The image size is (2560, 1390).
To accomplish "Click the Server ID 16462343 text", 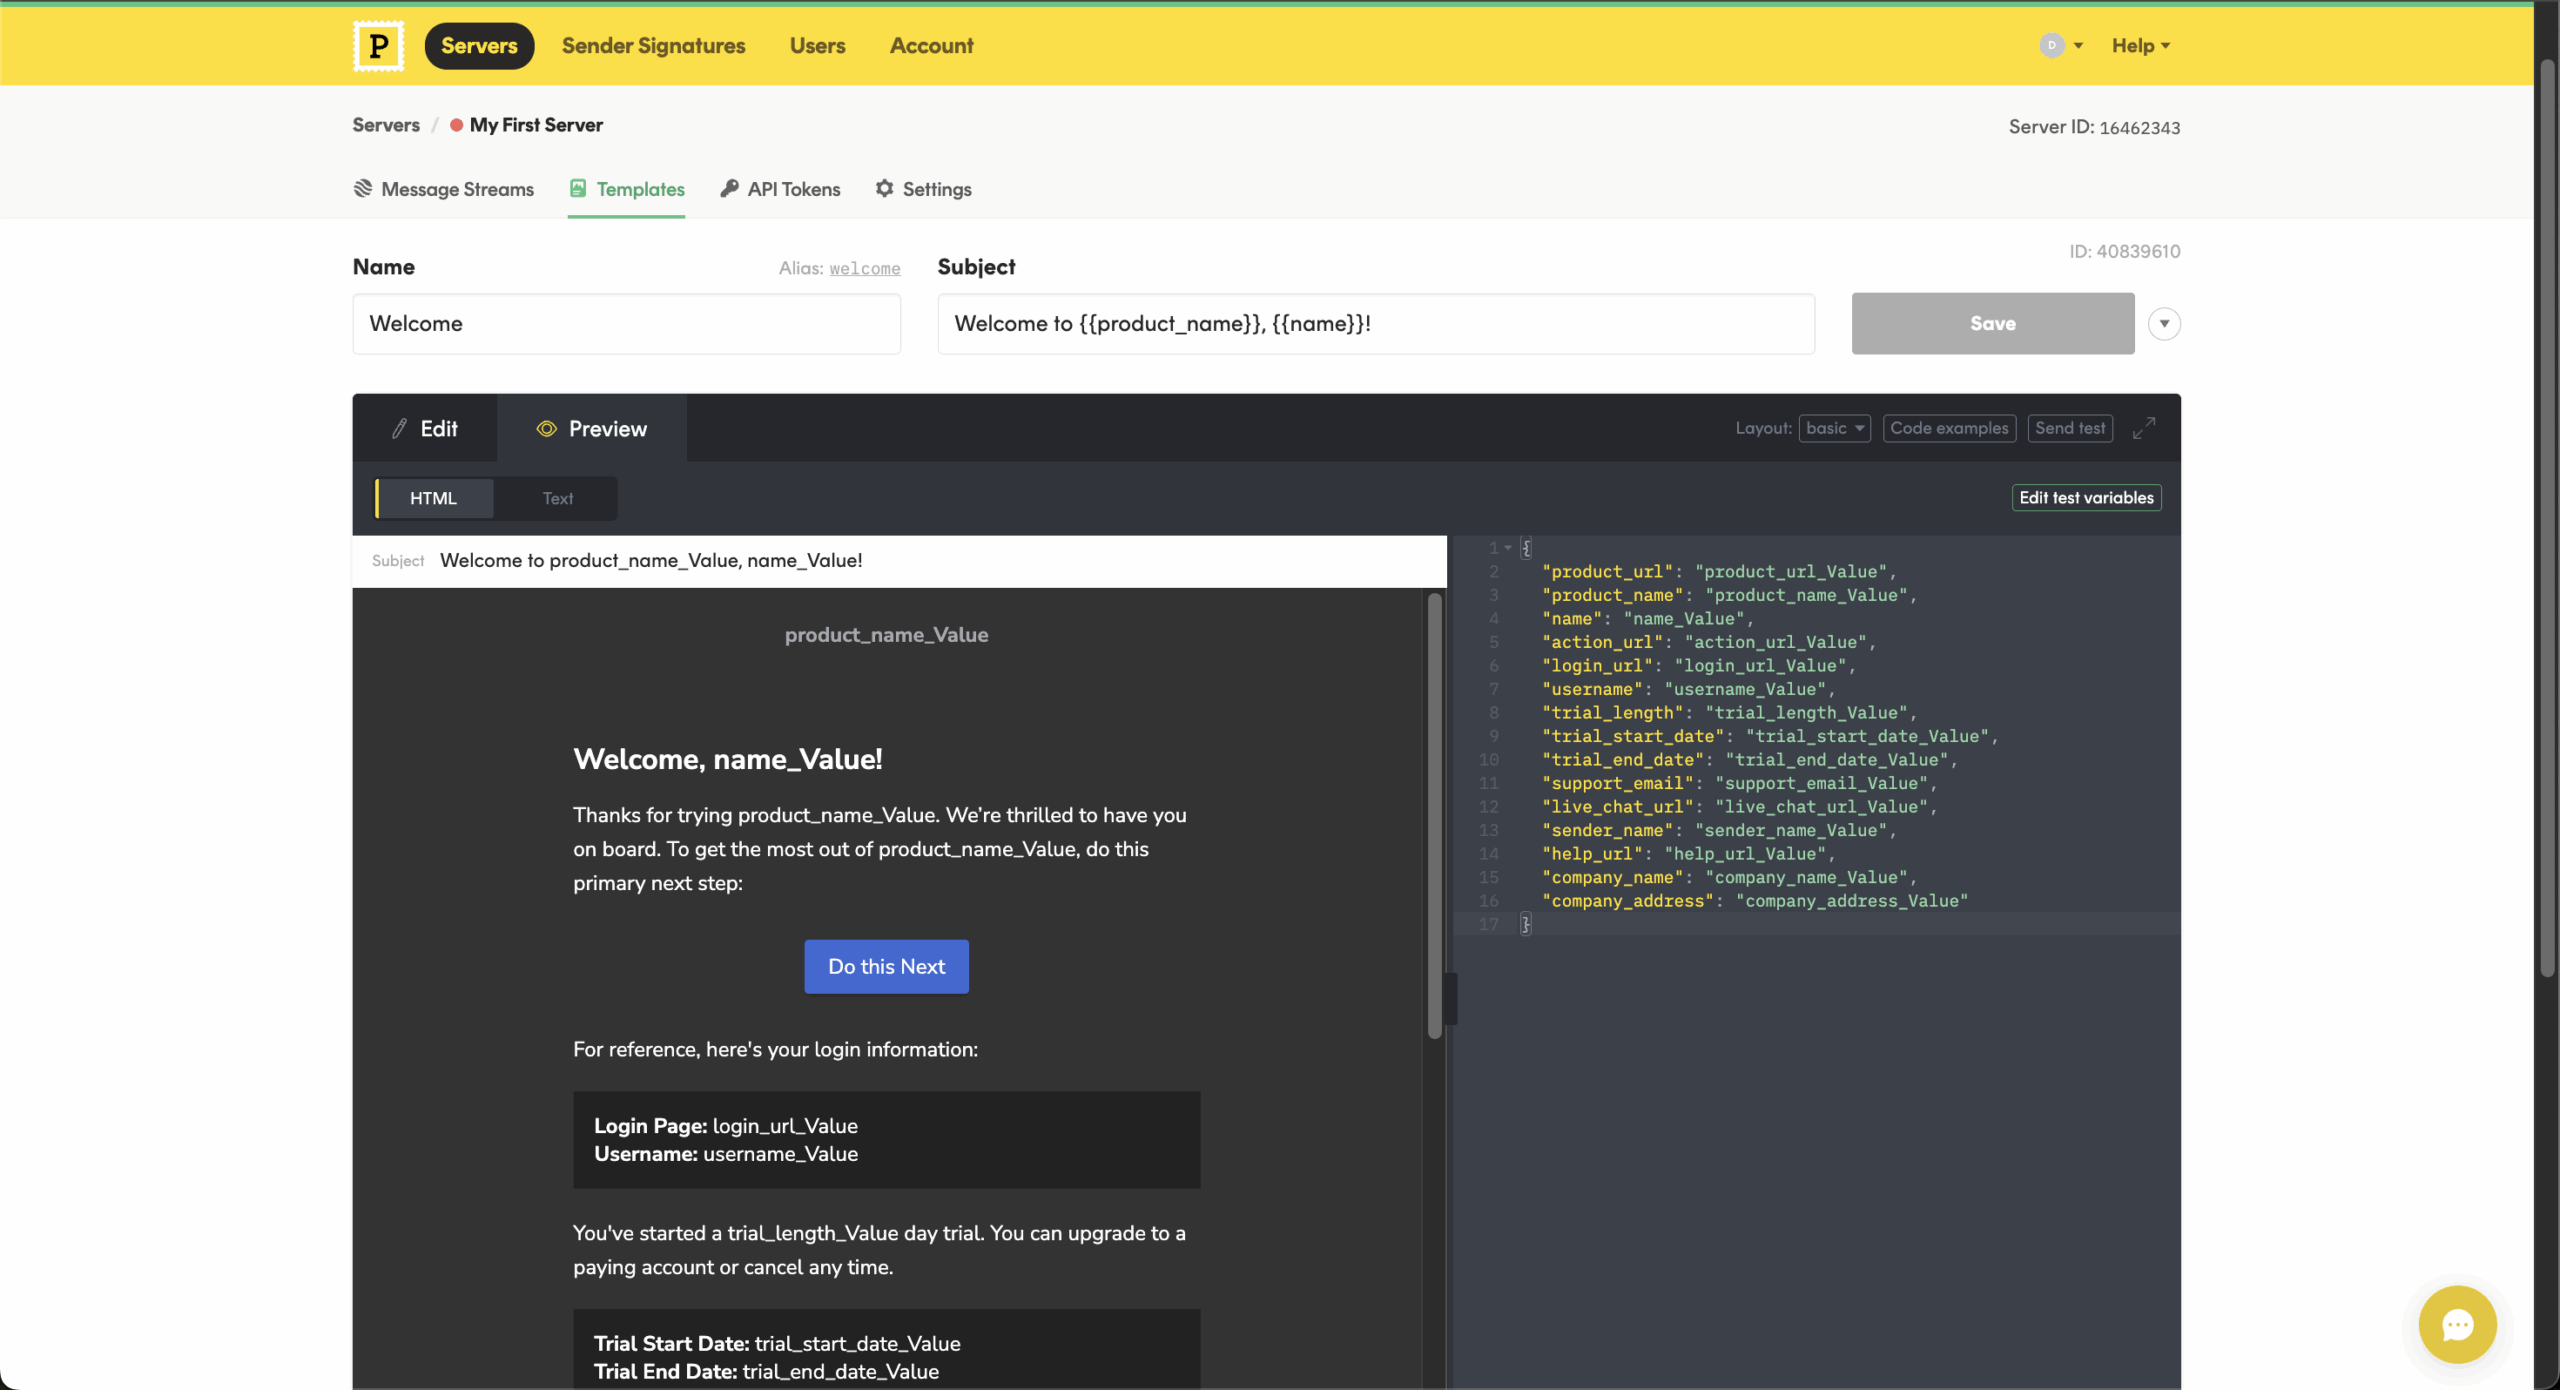I will [x=2094, y=127].
